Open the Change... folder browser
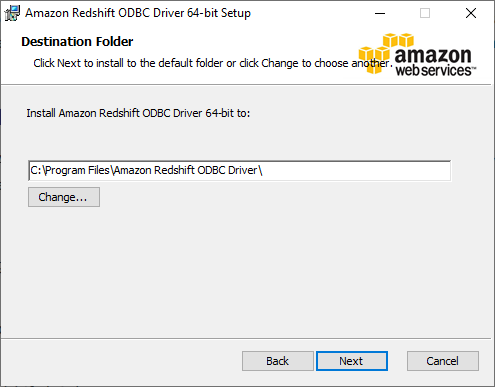 [64, 197]
